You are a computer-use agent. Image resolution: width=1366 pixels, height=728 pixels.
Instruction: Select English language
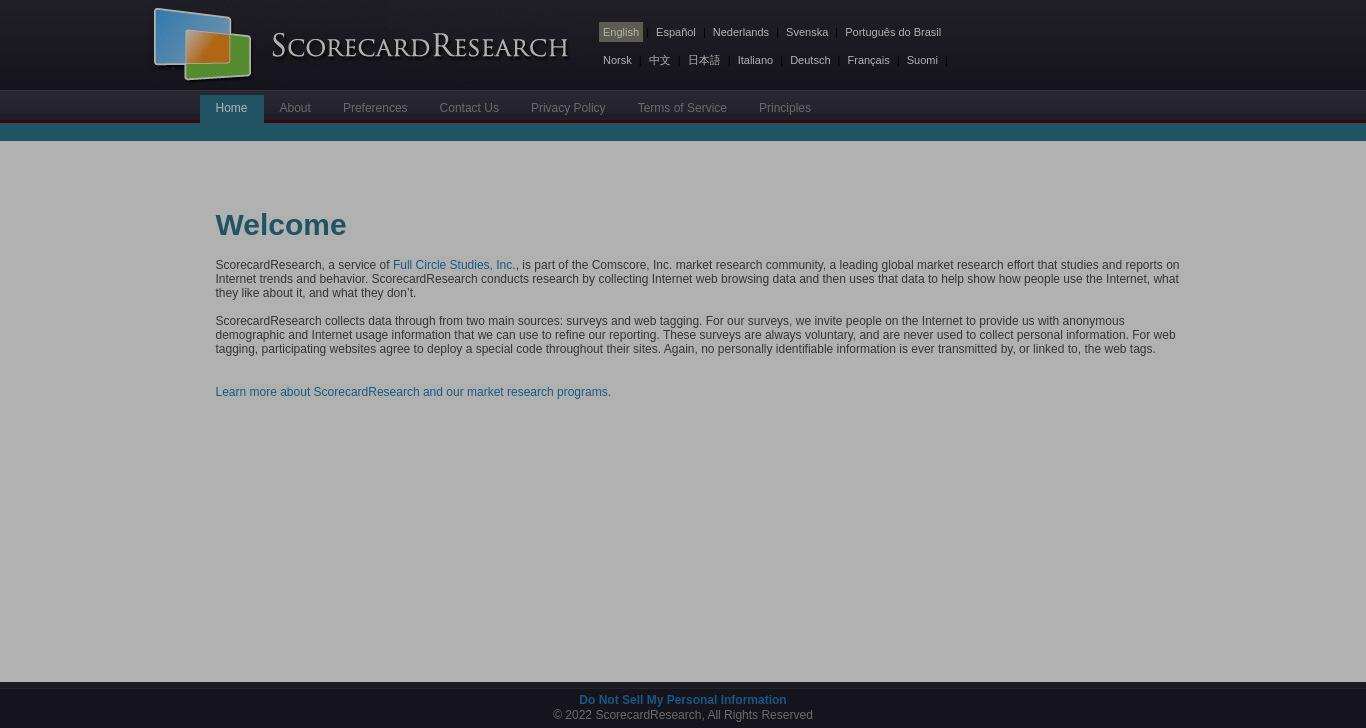click(621, 32)
